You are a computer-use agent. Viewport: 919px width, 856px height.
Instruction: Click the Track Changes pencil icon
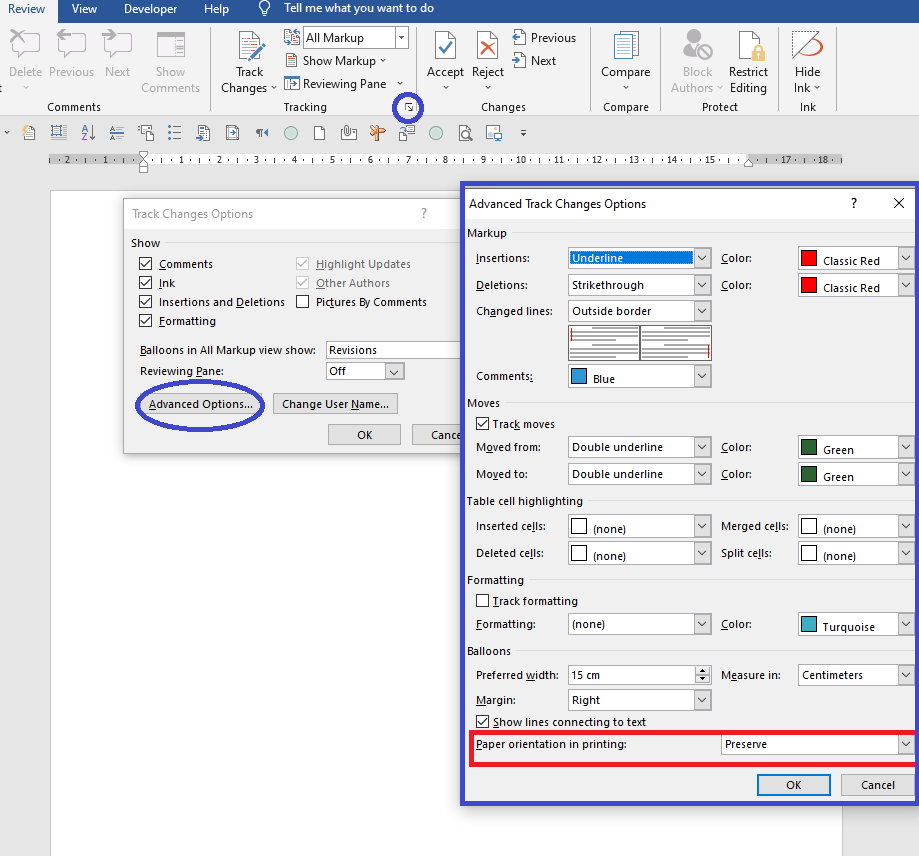click(250, 47)
